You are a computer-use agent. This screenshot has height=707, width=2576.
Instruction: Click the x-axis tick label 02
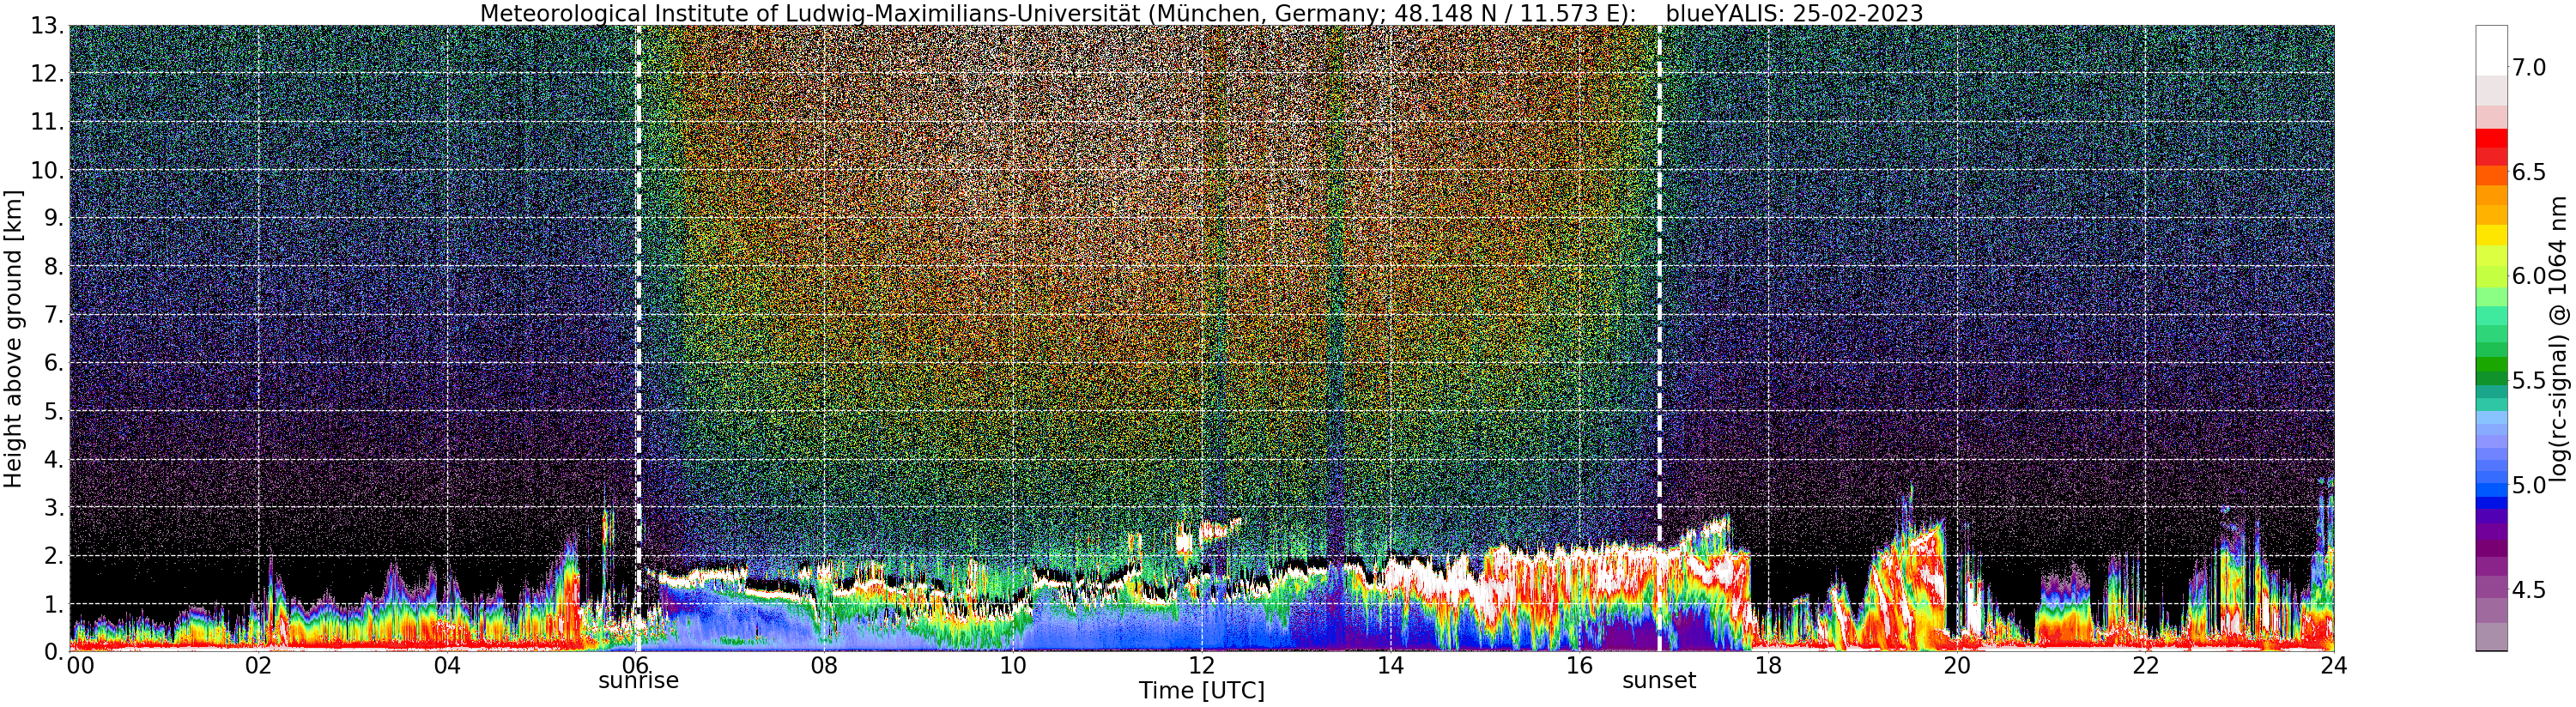click(x=258, y=666)
